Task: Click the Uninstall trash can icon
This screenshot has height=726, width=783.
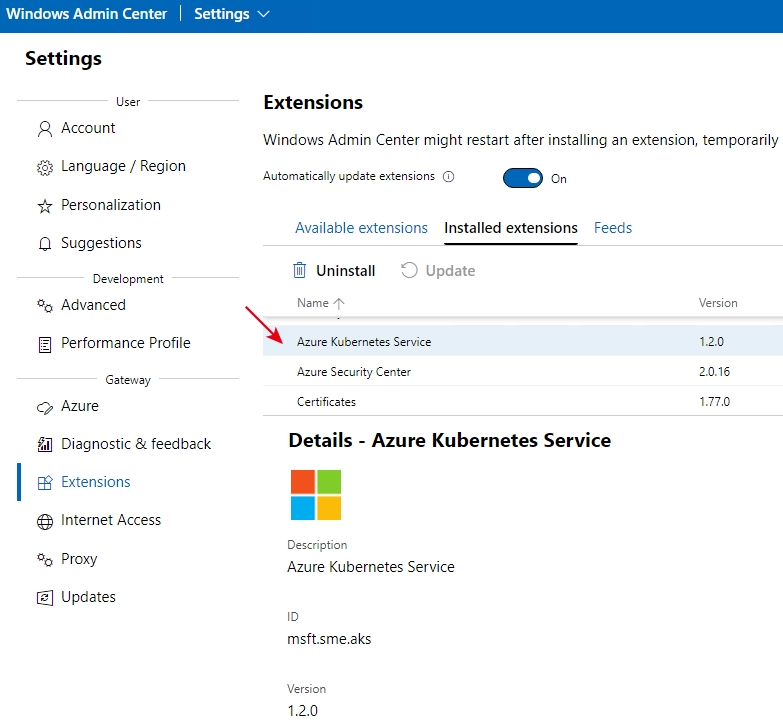Action: click(x=299, y=270)
